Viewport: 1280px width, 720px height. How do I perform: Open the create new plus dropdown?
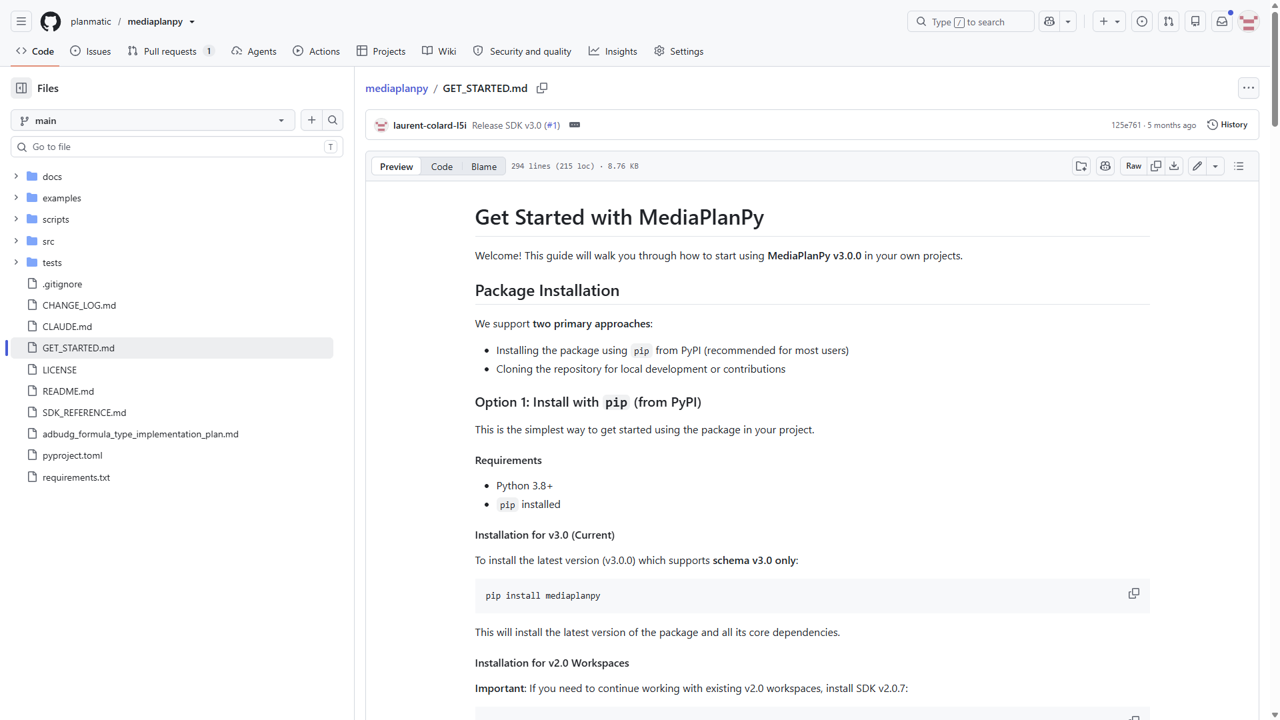(1109, 21)
